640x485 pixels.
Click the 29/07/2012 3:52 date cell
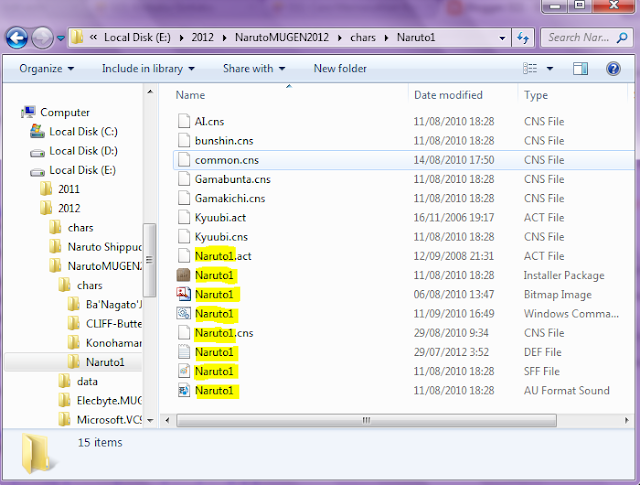(451, 352)
